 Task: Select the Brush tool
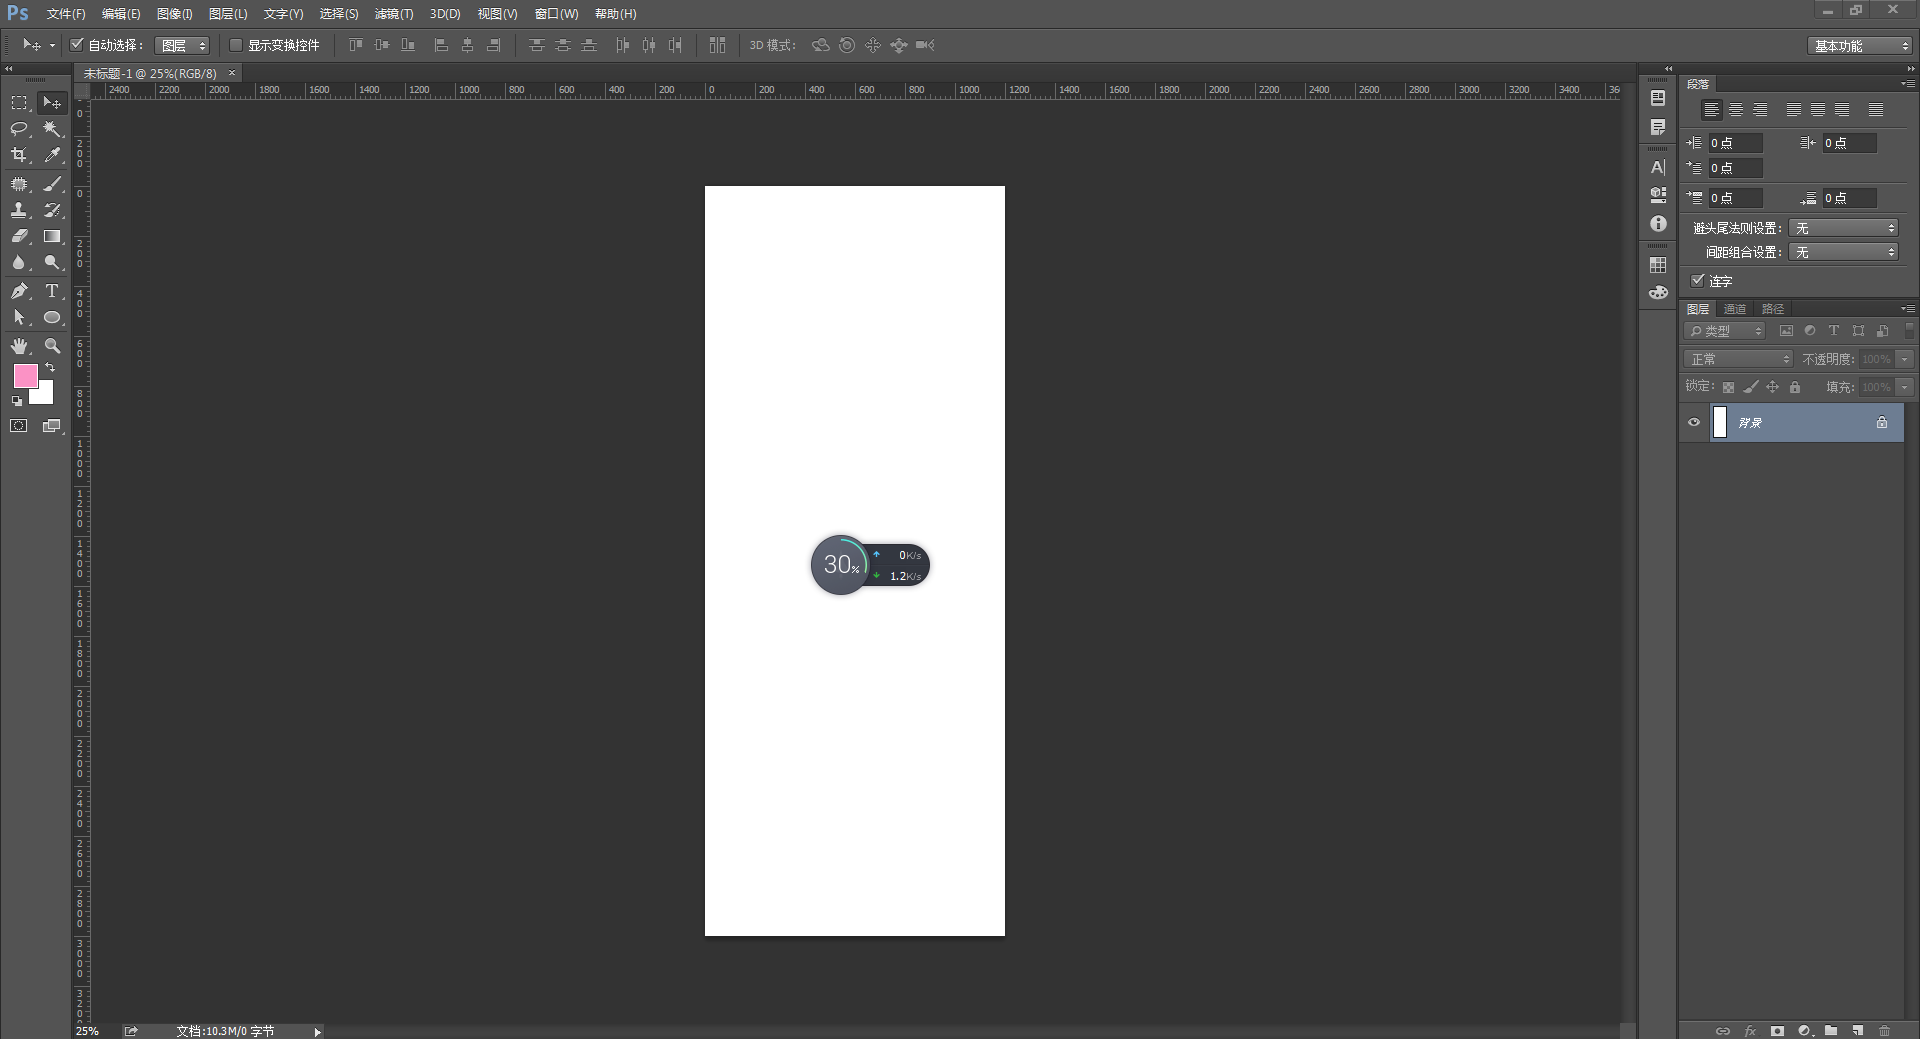(52, 184)
